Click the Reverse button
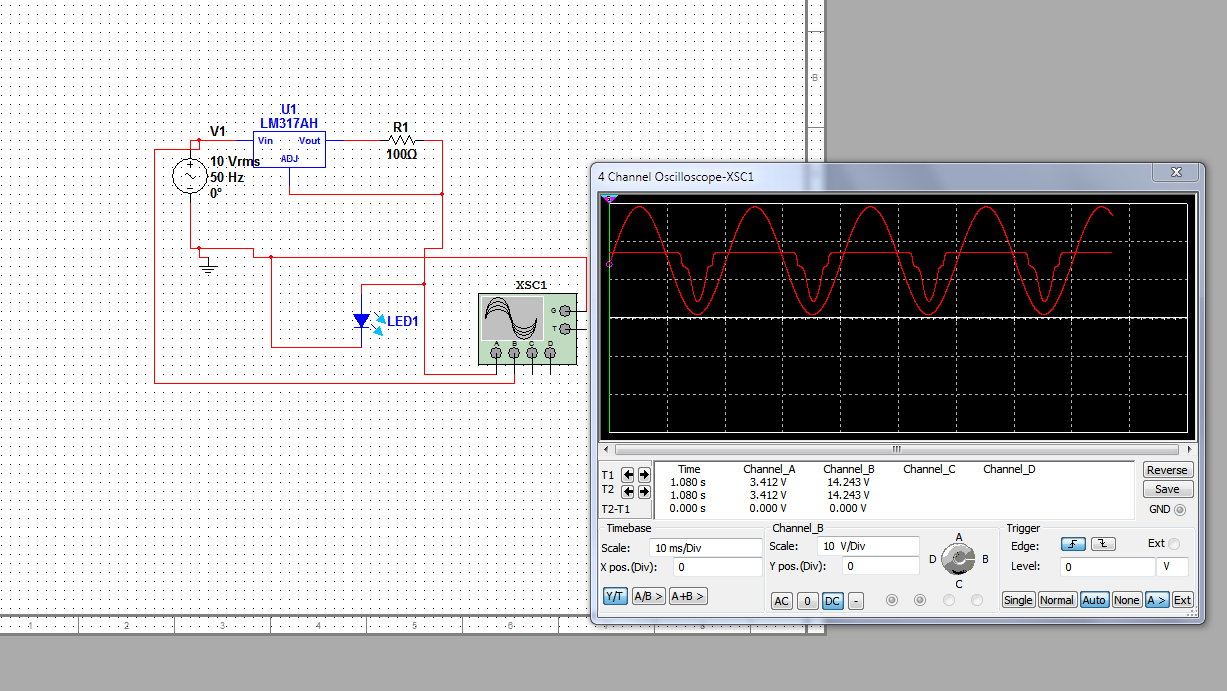1227x691 pixels. click(x=1167, y=470)
